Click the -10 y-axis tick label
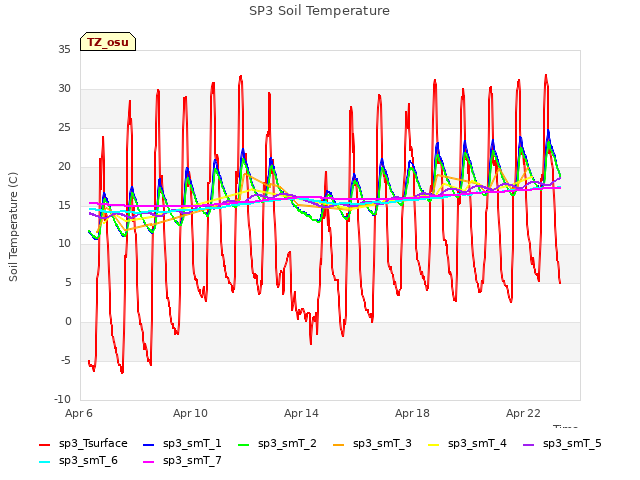The image size is (640, 480). point(63,399)
